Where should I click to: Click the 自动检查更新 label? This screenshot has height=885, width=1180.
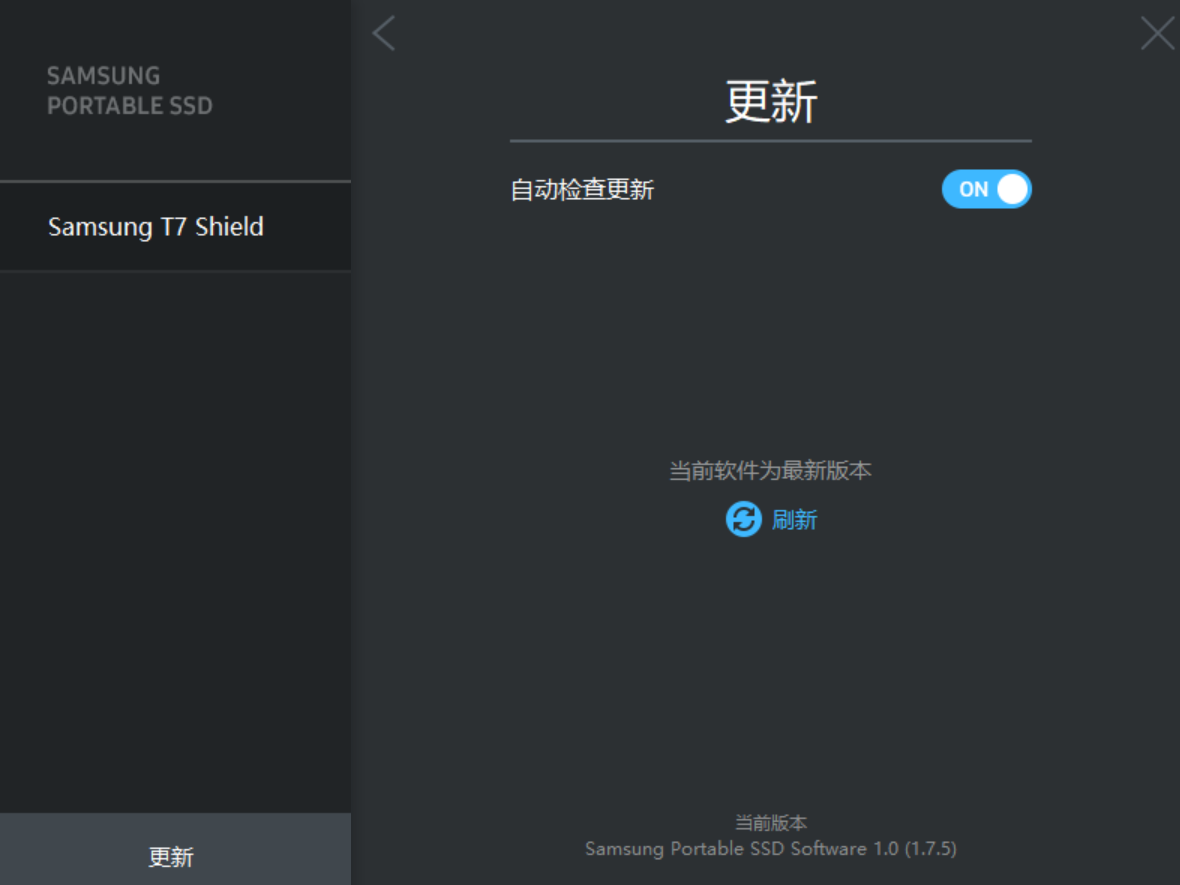(x=582, y=190)
